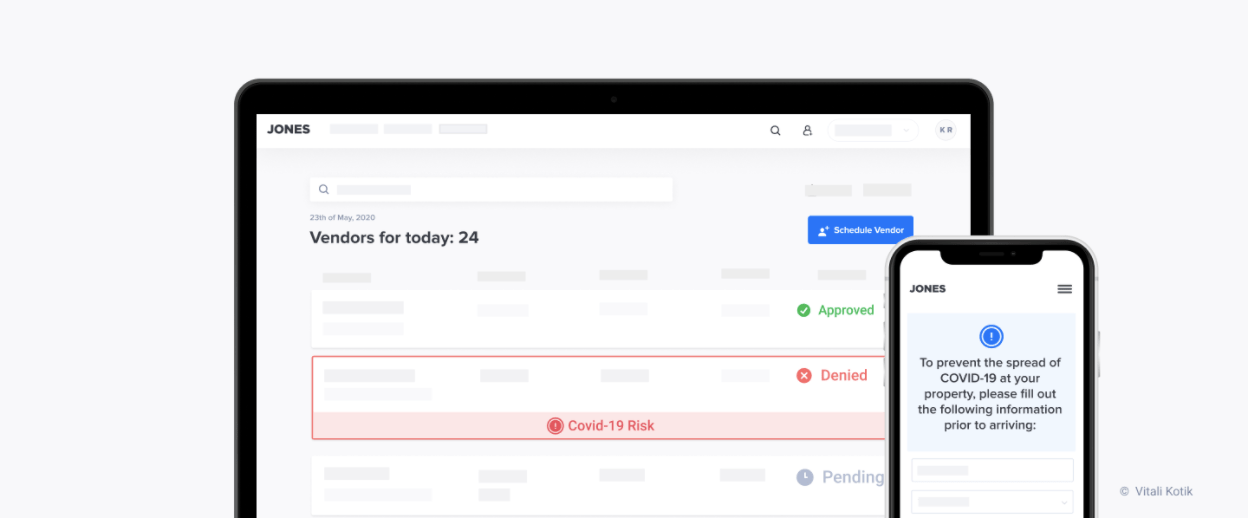Viewport: 1250px width, 522px height.
Task: Focus the first text field on phone form
Action: tap(992, 470)
